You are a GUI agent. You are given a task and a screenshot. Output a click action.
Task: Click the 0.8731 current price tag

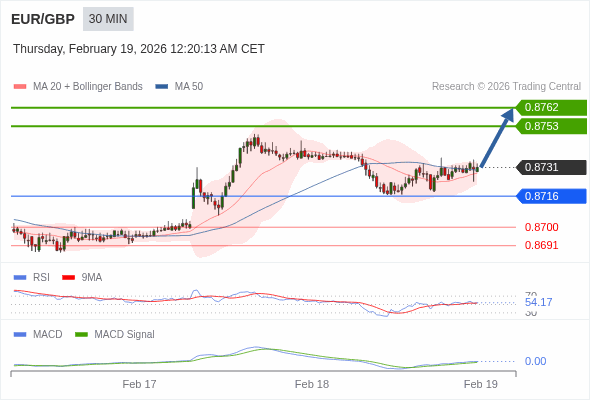pyautogui.click(x=551, y=167)
